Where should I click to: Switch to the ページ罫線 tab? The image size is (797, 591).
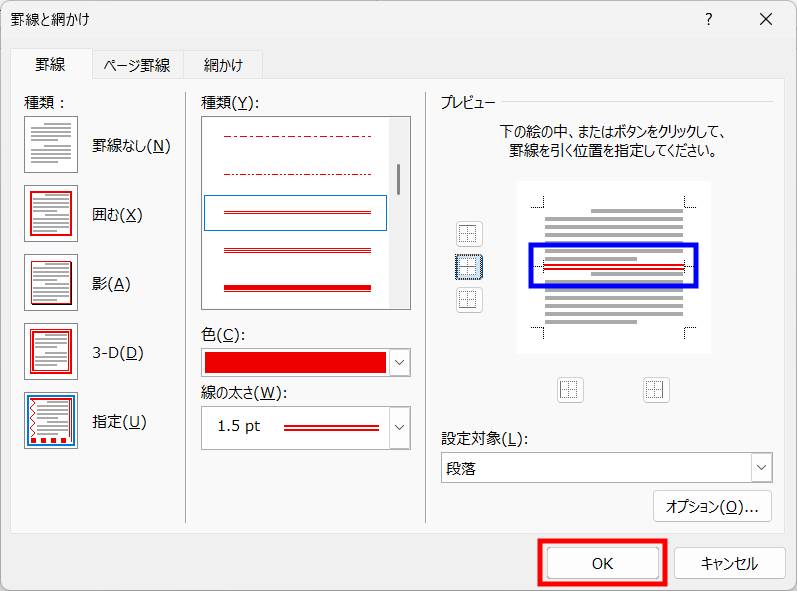tap(137, 65)
